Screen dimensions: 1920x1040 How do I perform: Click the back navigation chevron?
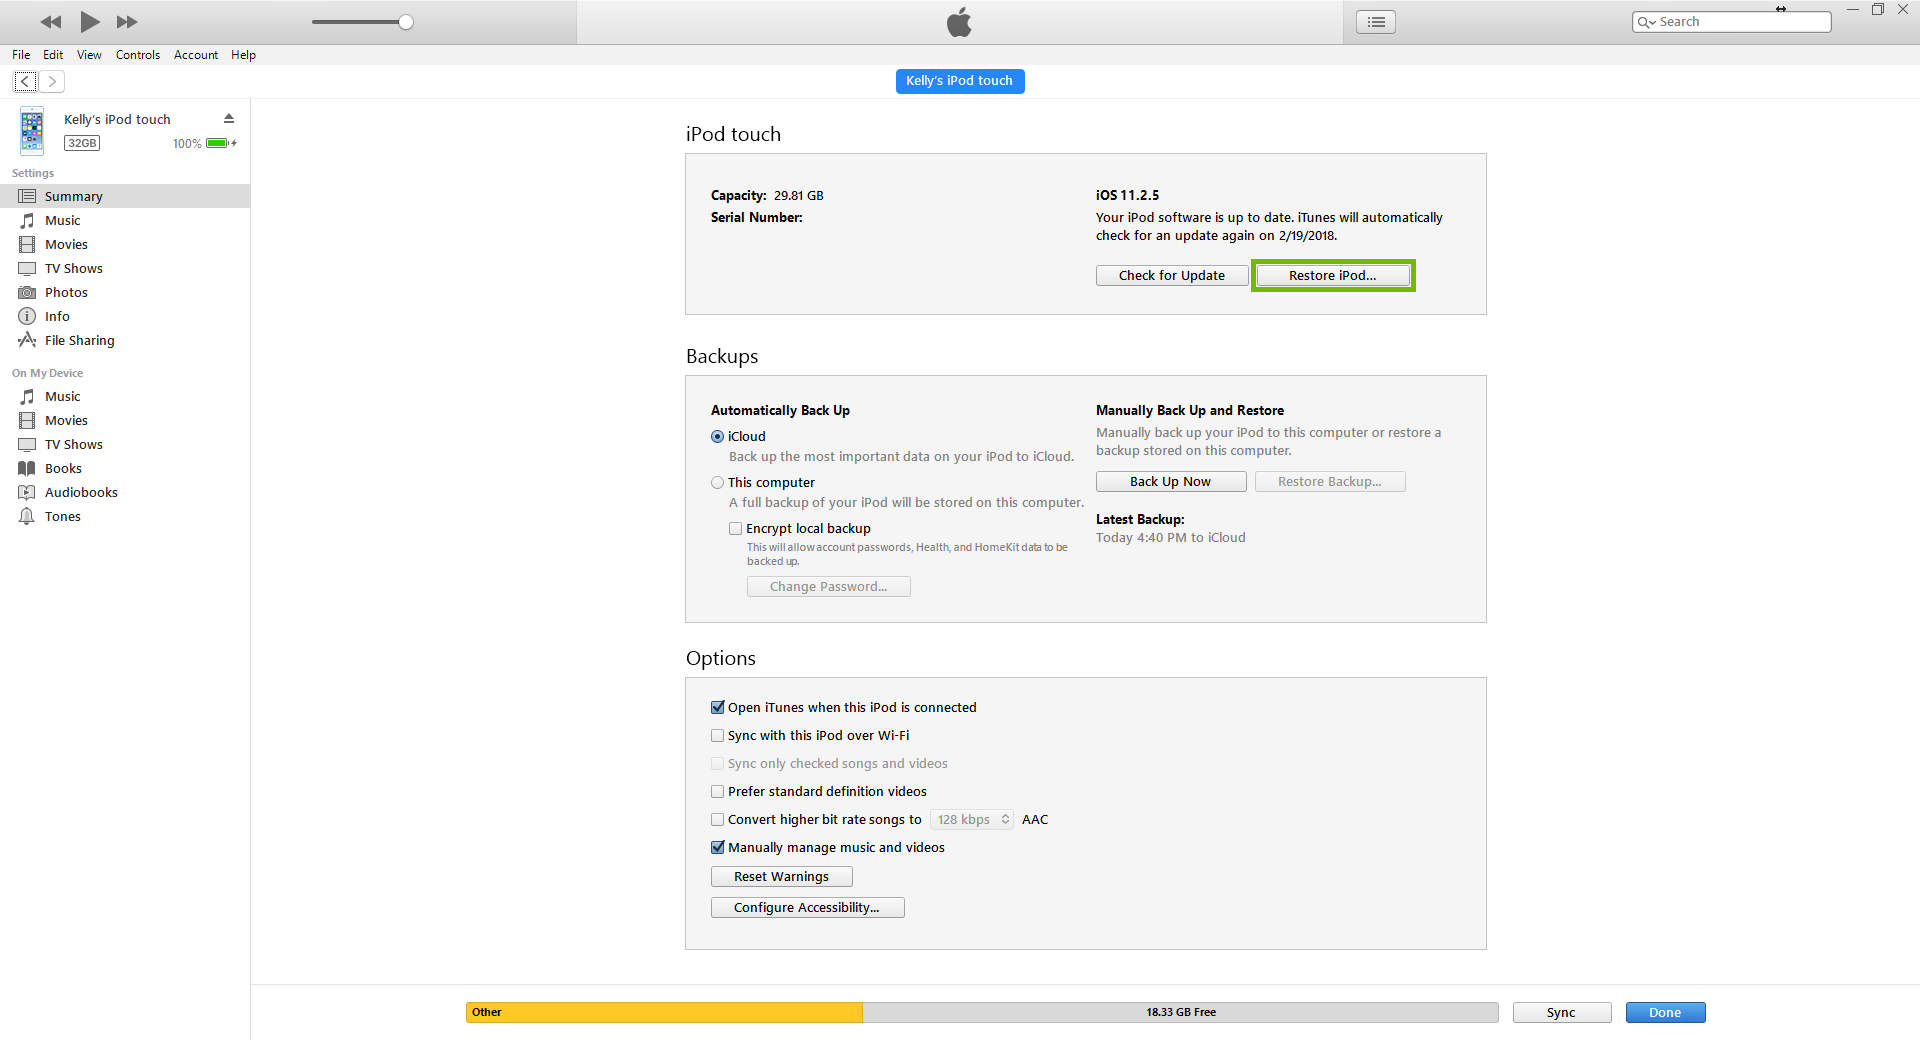[x=25, y=81]
